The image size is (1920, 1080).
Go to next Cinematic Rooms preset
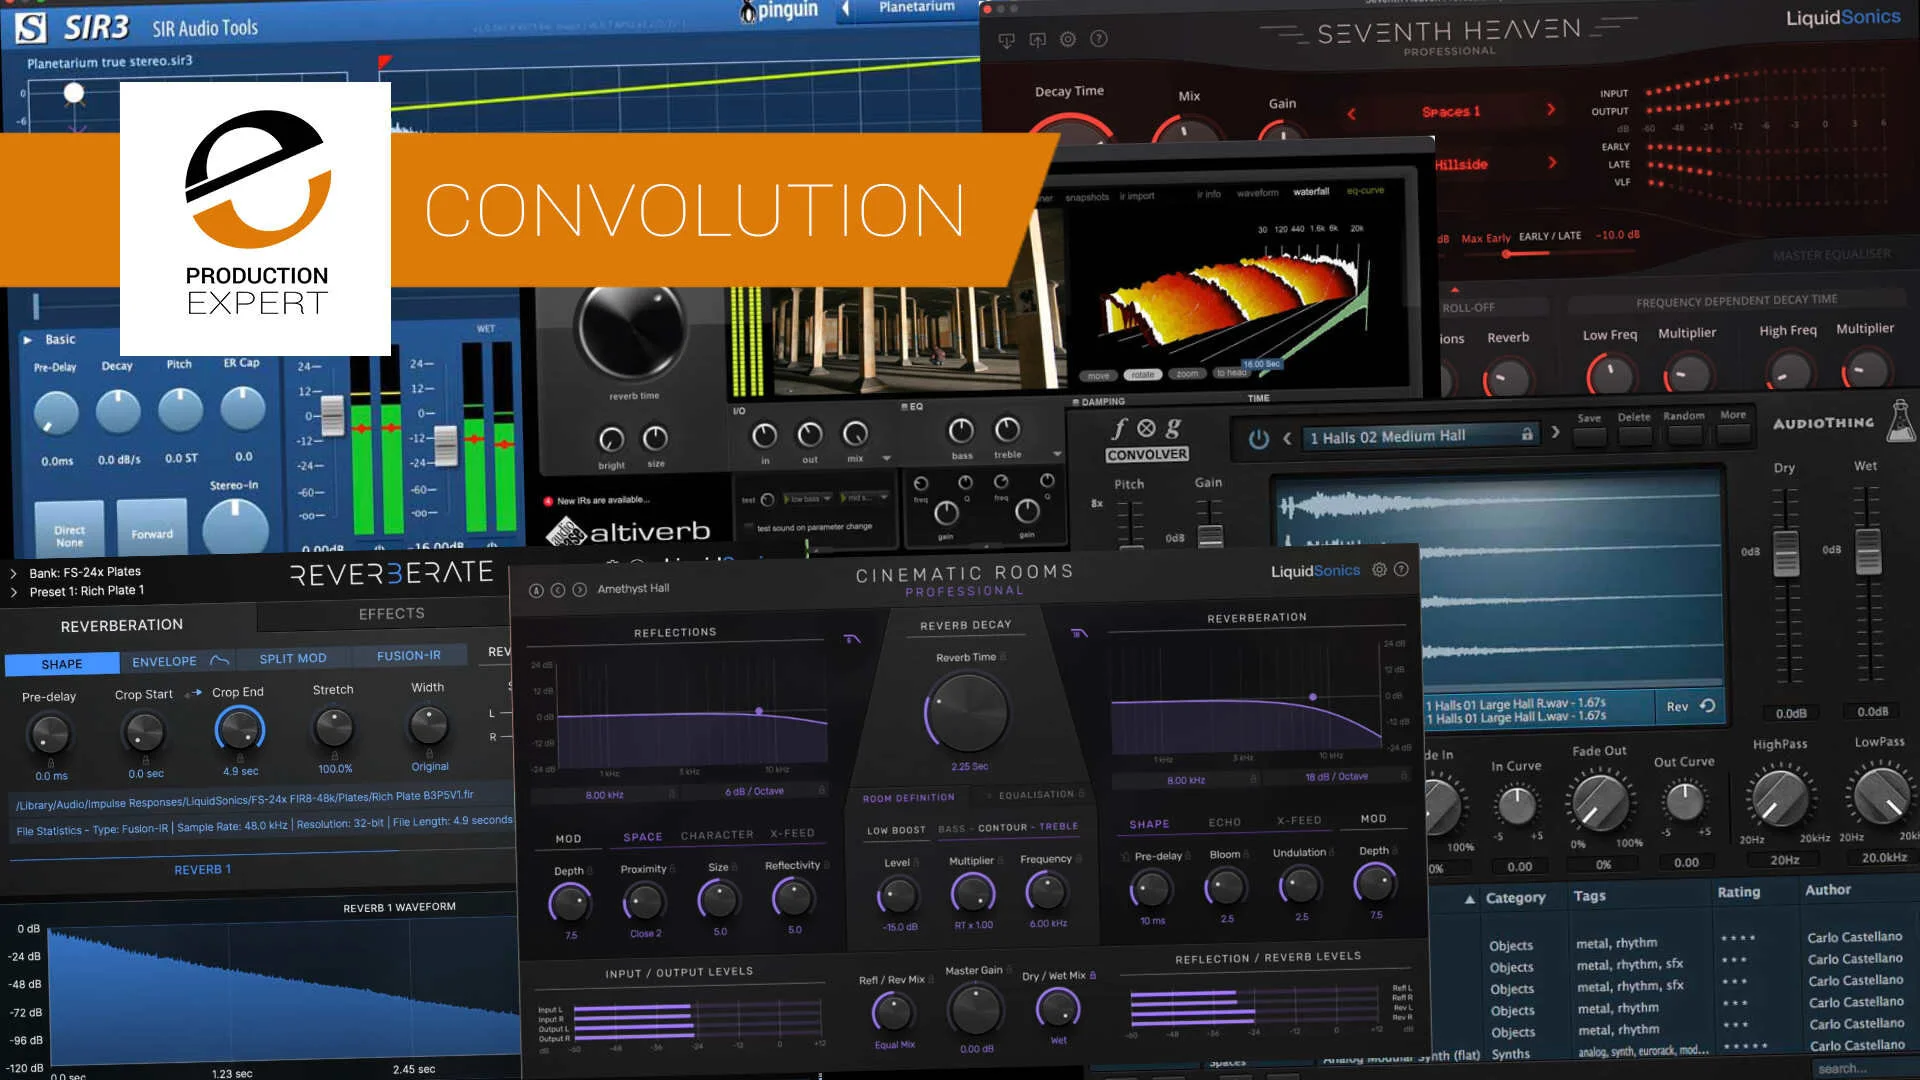point(579,590)
